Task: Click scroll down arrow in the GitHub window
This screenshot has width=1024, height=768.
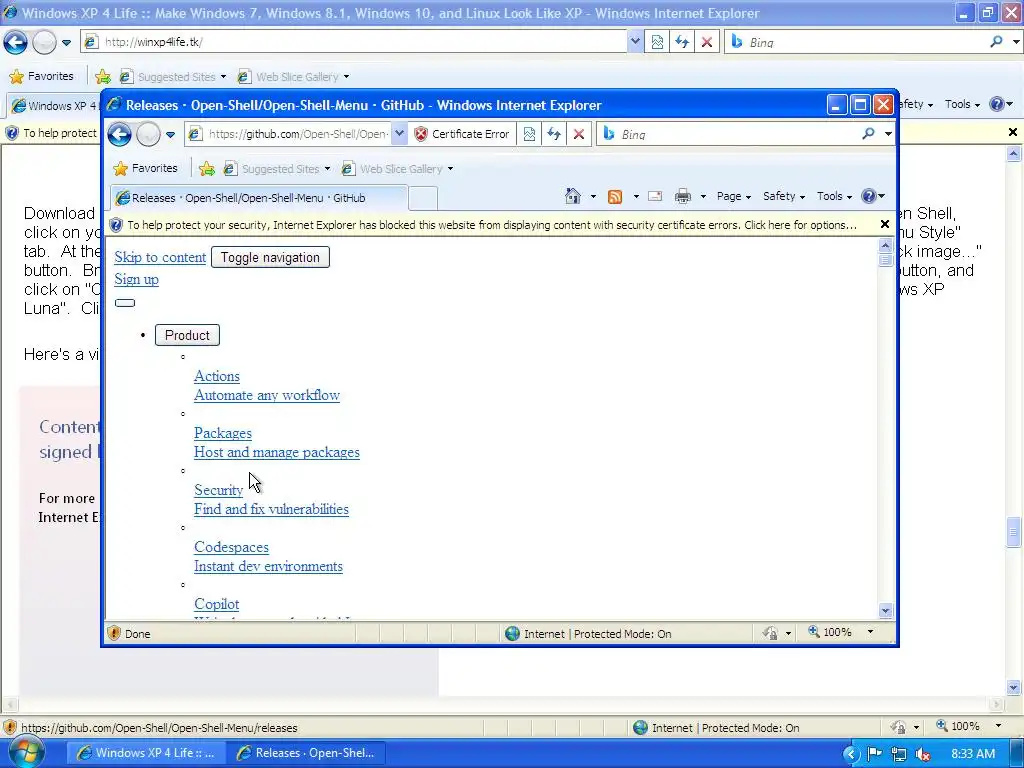Action: (886, 611)
